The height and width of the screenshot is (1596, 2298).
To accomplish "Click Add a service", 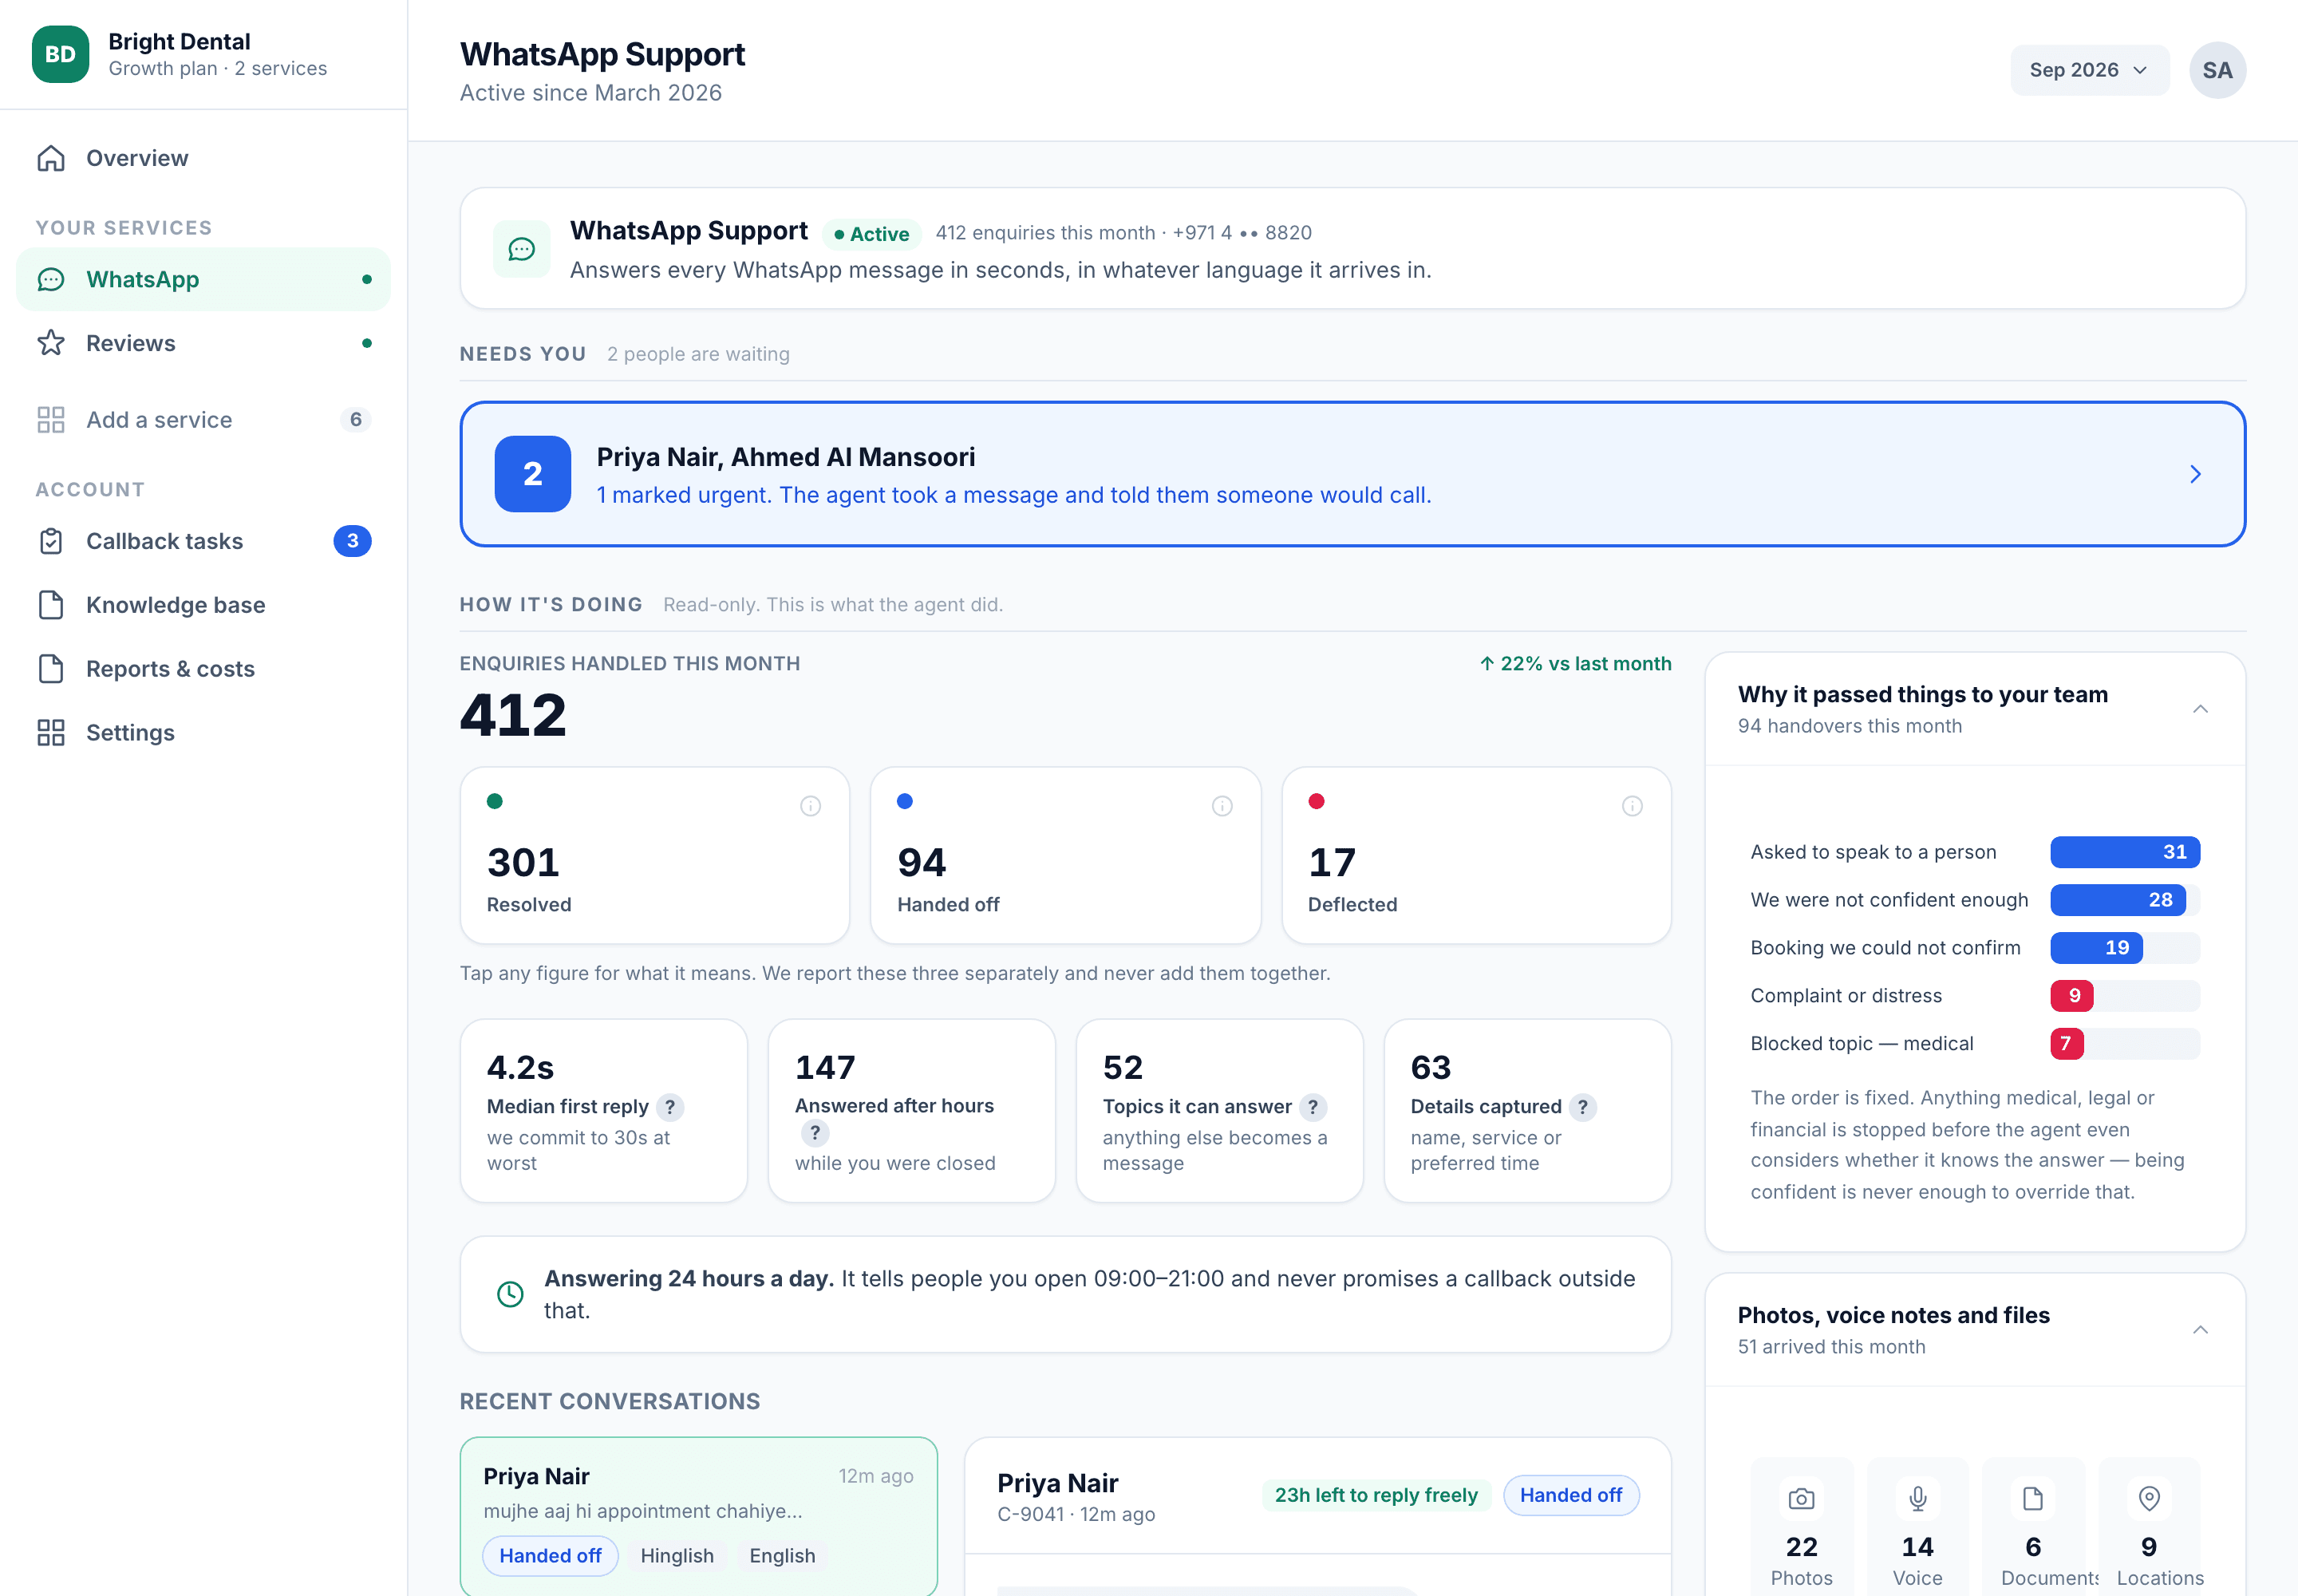I will (203, 420).
